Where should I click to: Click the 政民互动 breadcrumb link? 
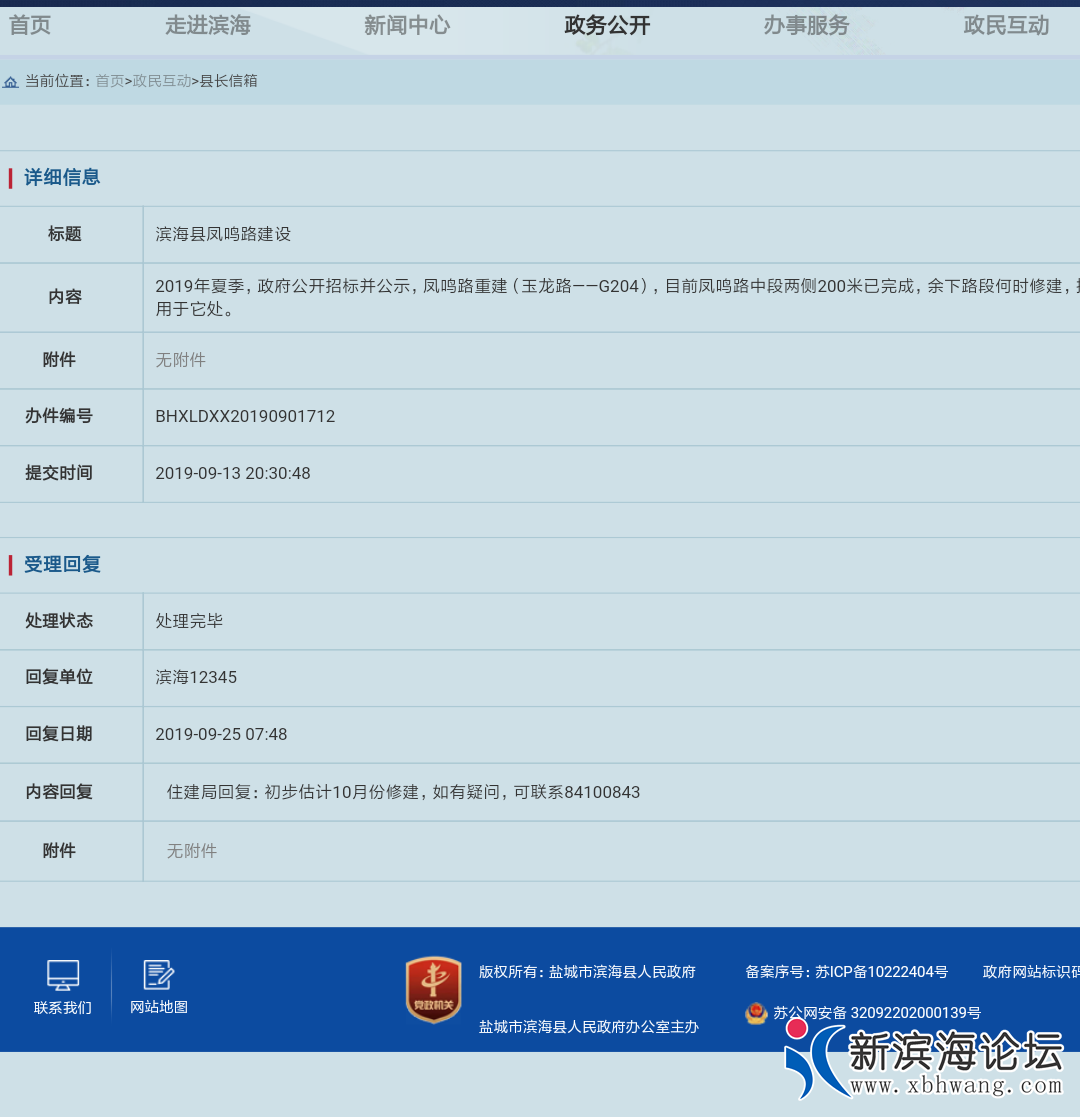tap(162, 81)
